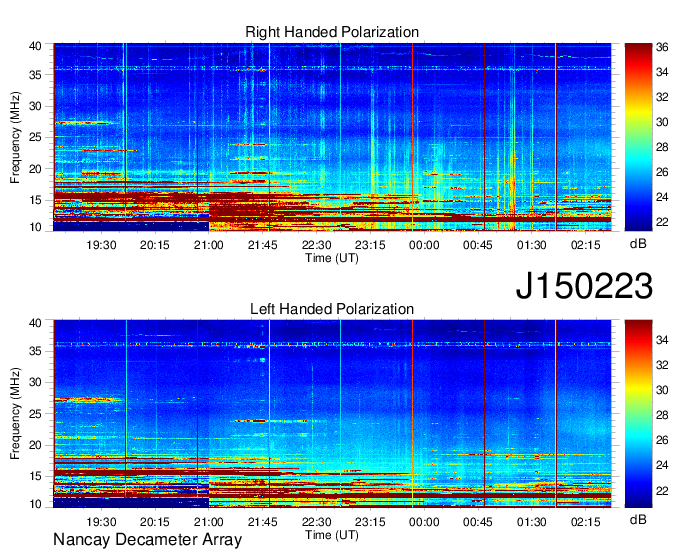Click the bottom plot's color scale bar
This screenshot has width=680, height=552.
click(x=638, y=414)
